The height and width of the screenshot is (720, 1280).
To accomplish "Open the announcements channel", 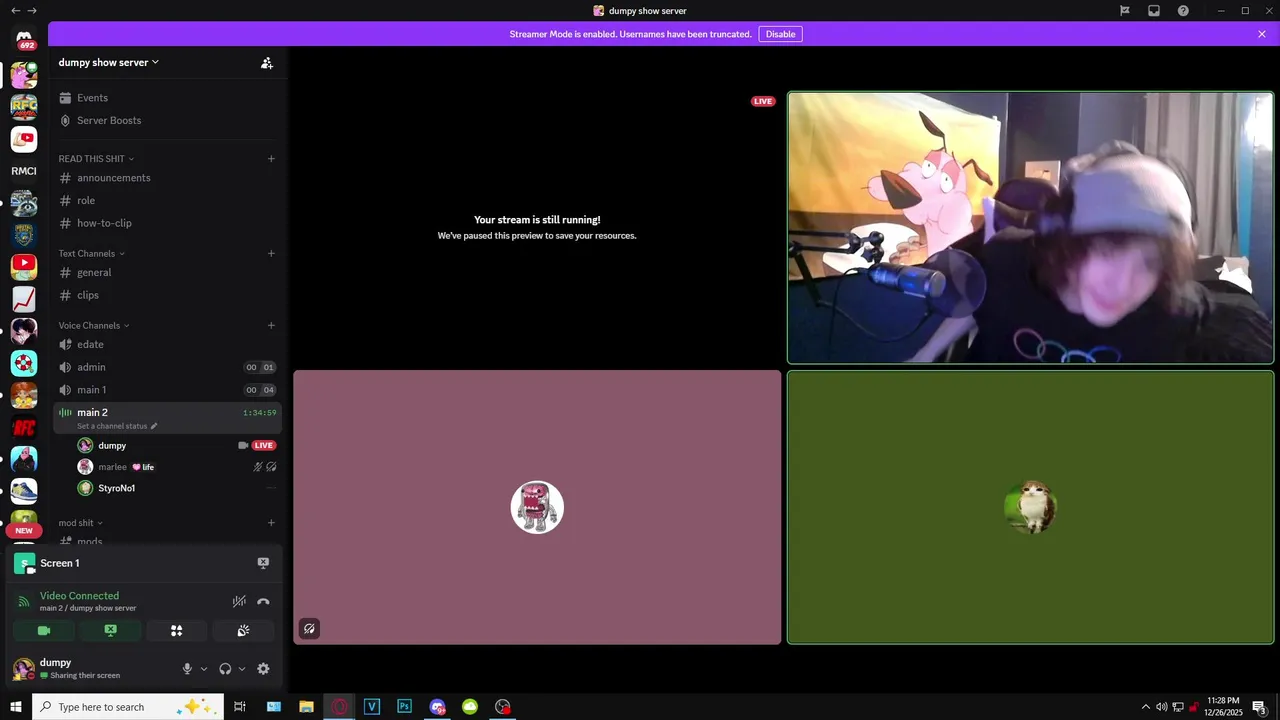I will (167, 178).
